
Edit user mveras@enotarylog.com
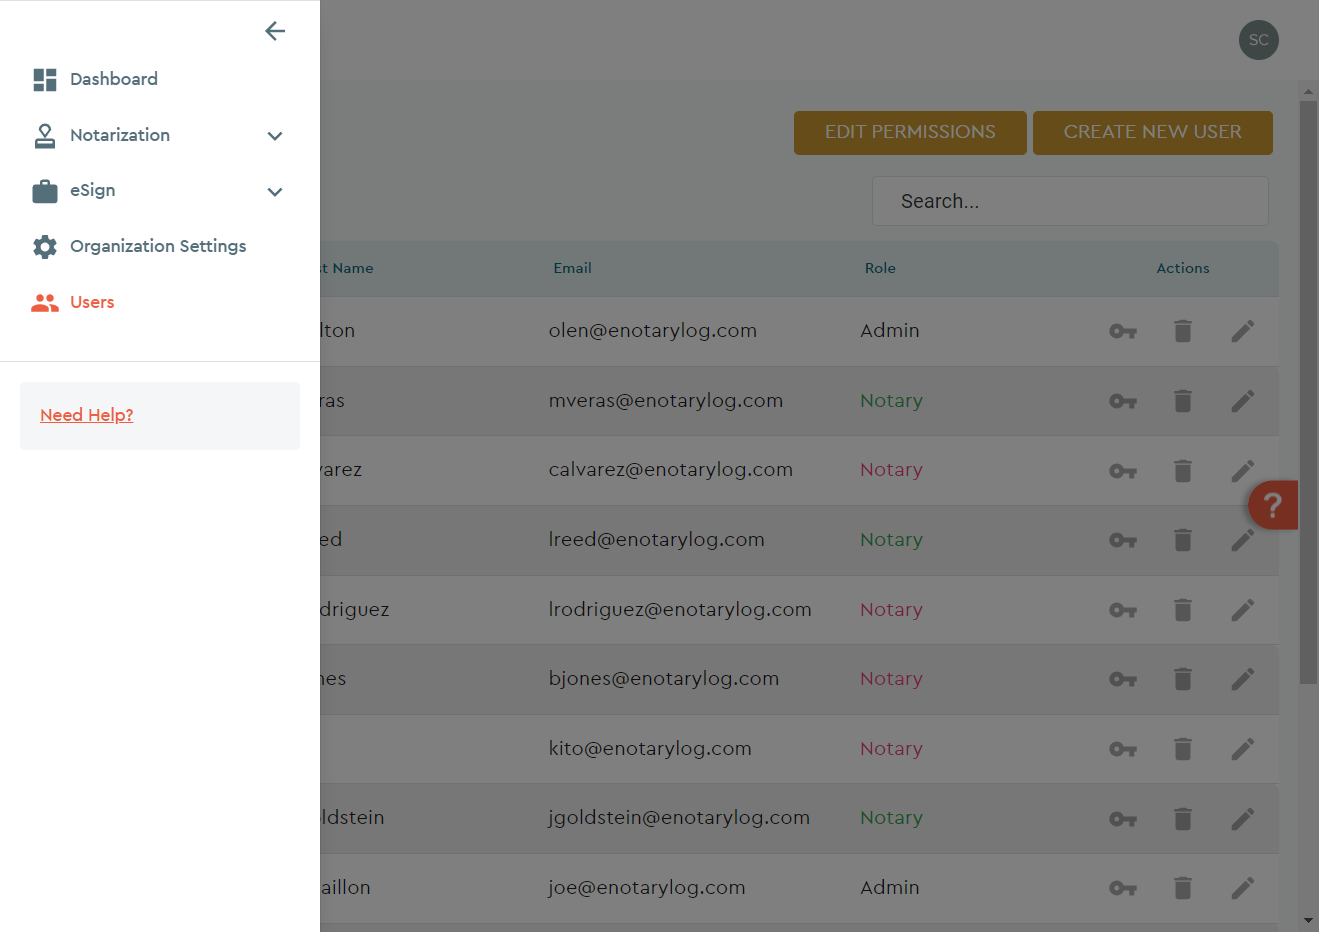coord(1243,401)
